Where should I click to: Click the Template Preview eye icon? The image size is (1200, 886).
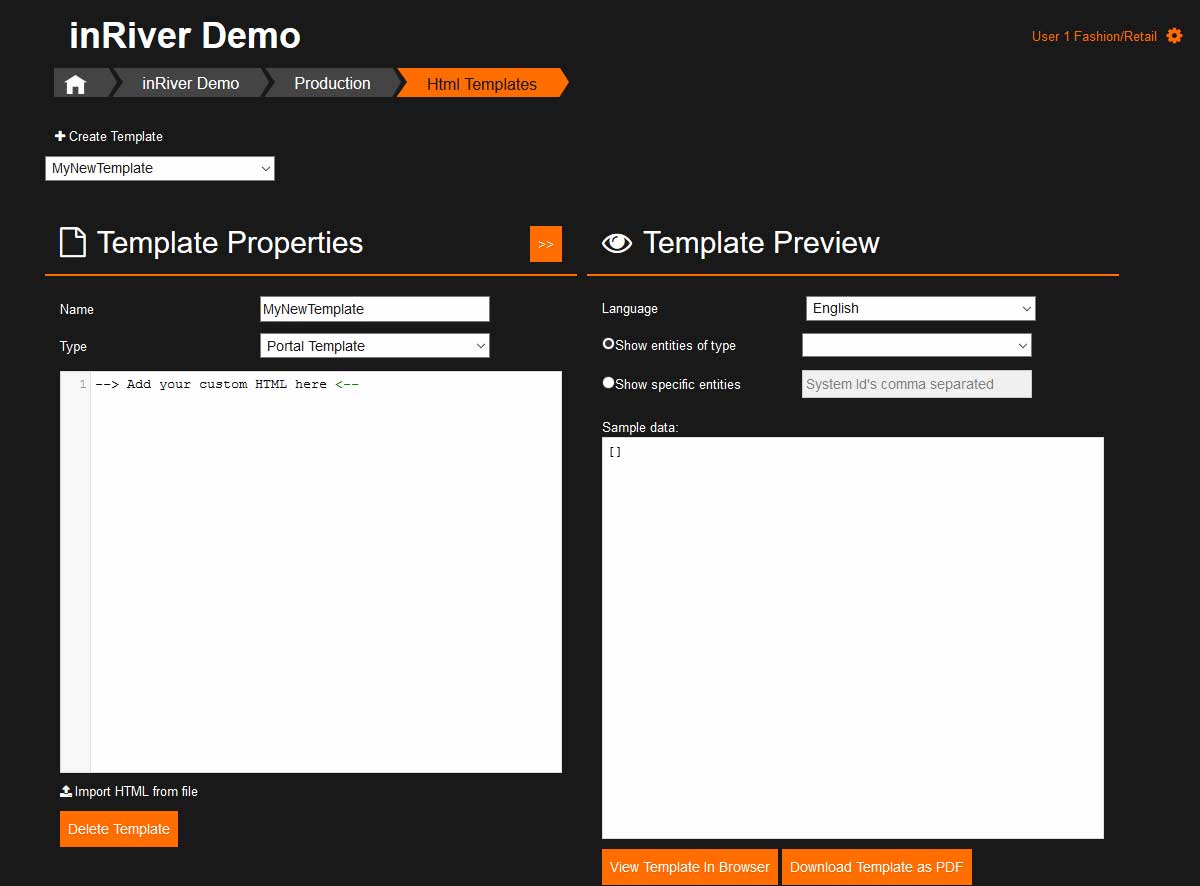tap(617, 242)
